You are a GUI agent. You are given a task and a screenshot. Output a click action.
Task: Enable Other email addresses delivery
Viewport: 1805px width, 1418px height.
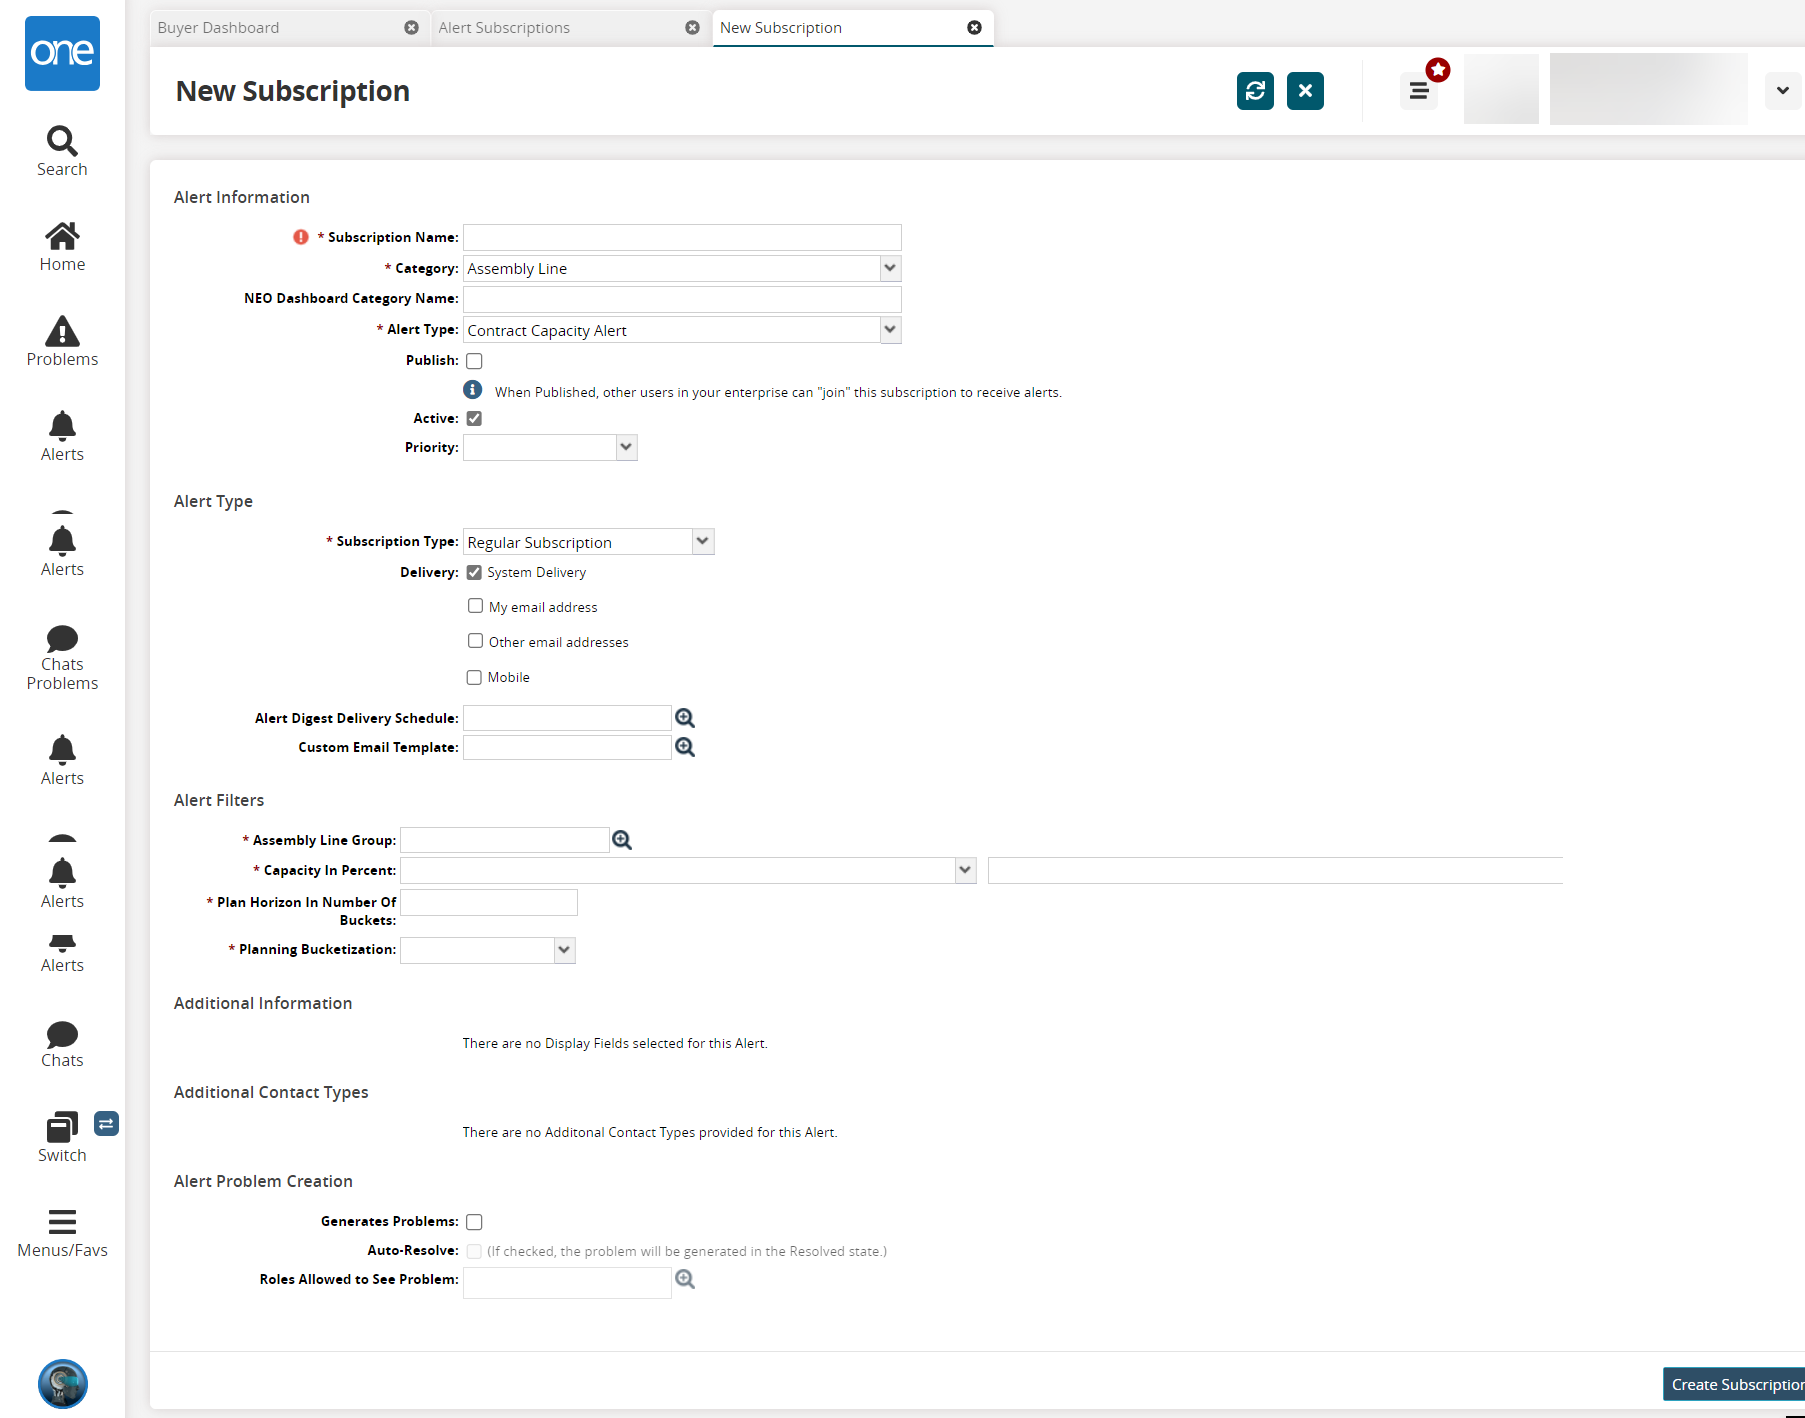click(475, 641)
